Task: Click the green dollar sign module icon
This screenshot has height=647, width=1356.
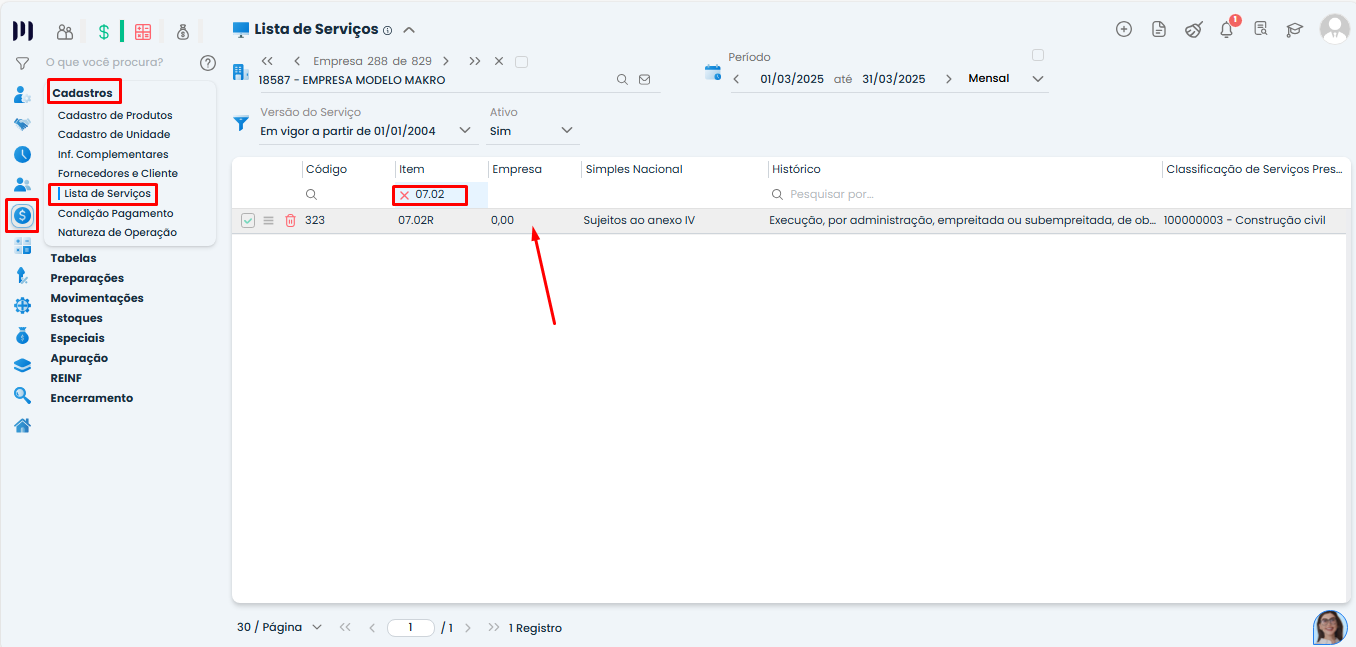Action: [103, 32]
